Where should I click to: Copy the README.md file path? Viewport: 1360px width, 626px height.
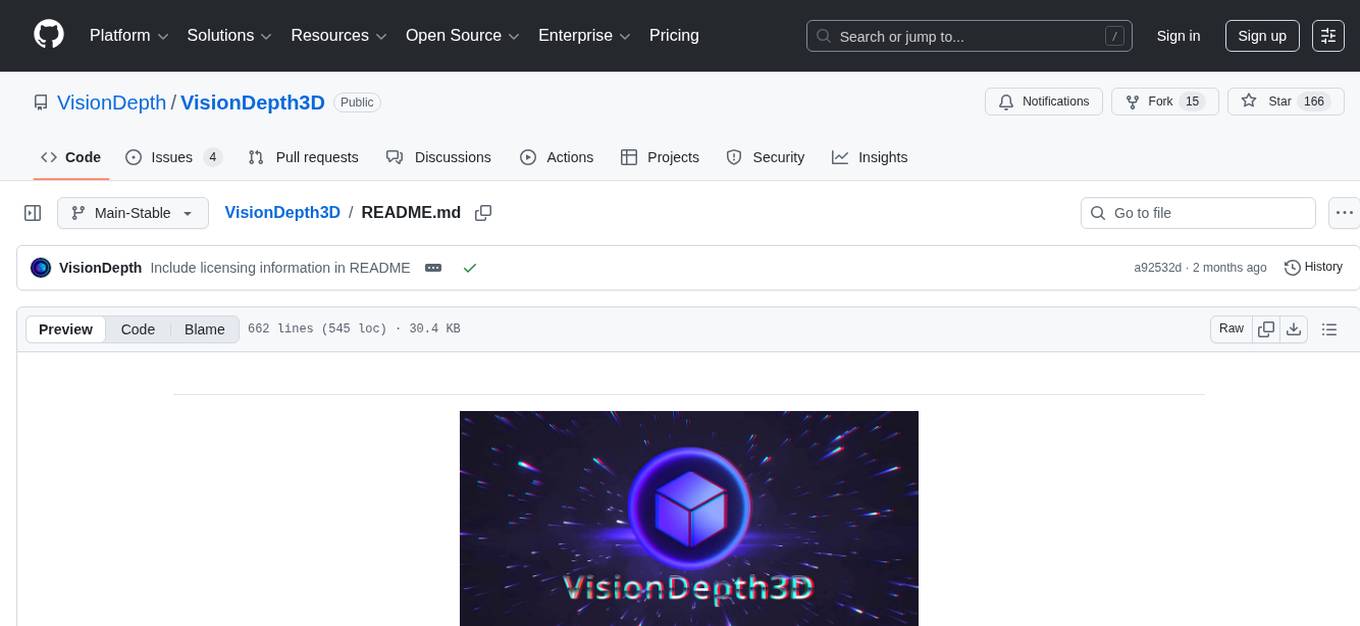[x=483, y=213]
